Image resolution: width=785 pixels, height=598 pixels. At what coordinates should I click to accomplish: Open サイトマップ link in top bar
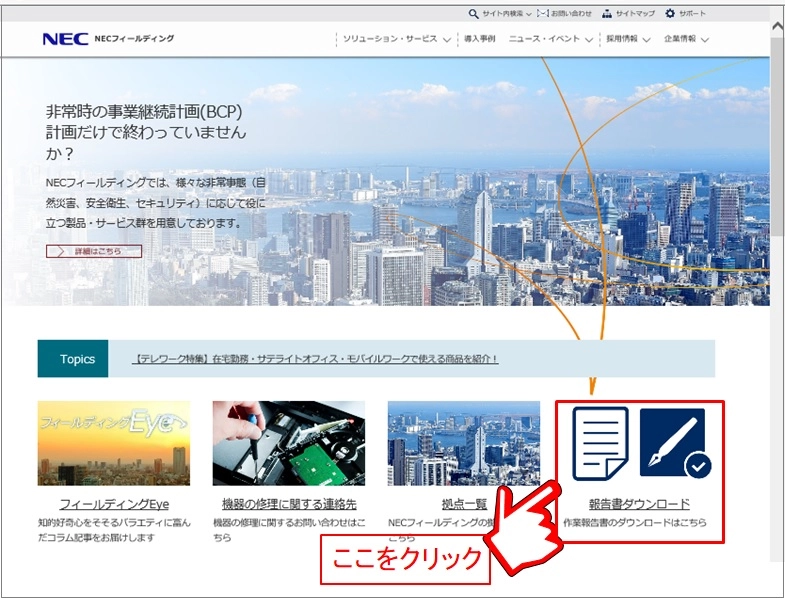tap(635, 14)
